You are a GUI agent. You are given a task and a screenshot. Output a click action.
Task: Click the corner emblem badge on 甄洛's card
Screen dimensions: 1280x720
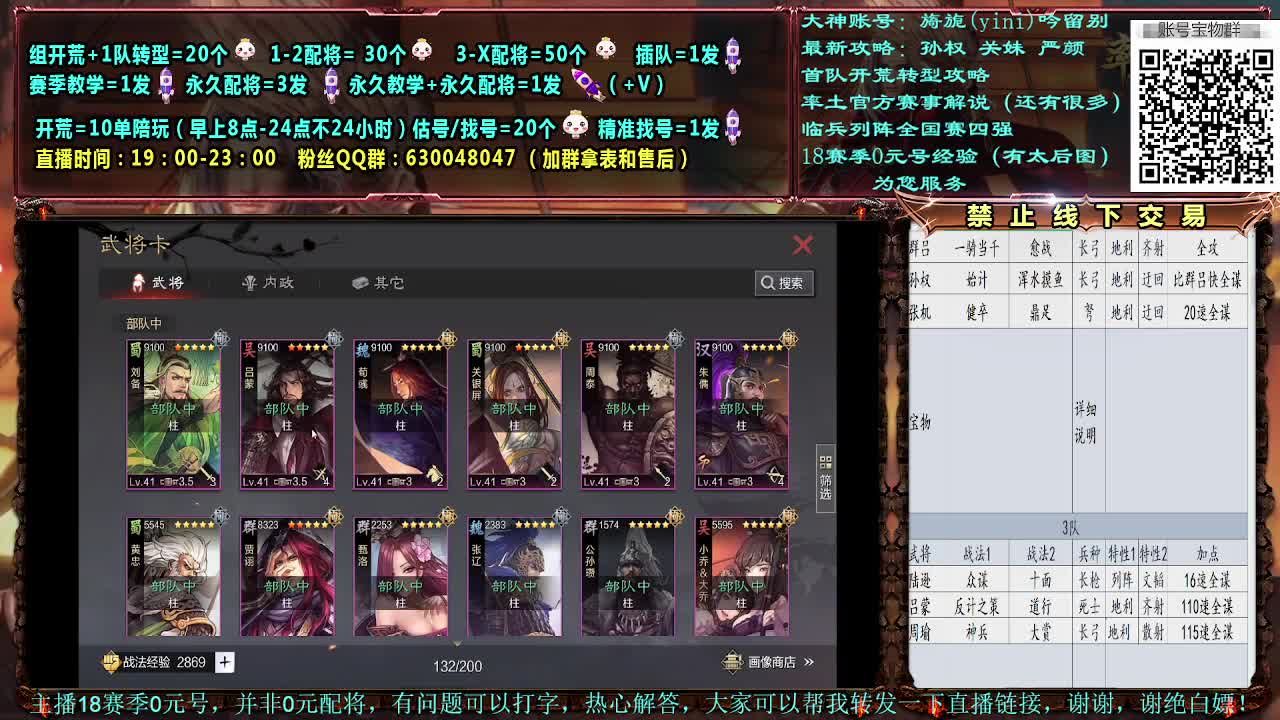coord(448,517)
